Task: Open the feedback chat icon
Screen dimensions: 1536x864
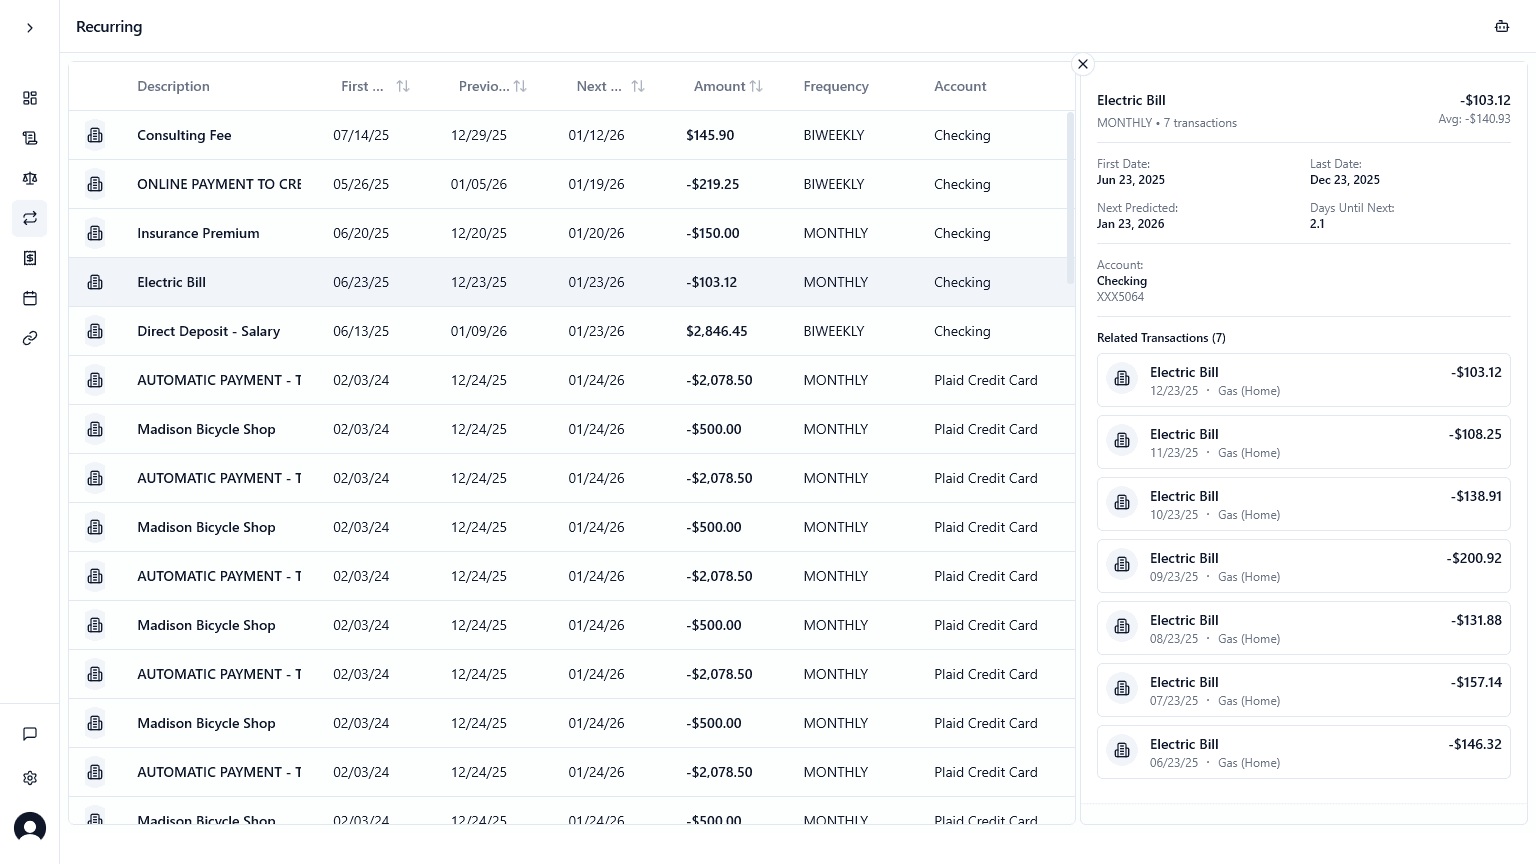Action: pyautogui.click(x=30, y=734)
